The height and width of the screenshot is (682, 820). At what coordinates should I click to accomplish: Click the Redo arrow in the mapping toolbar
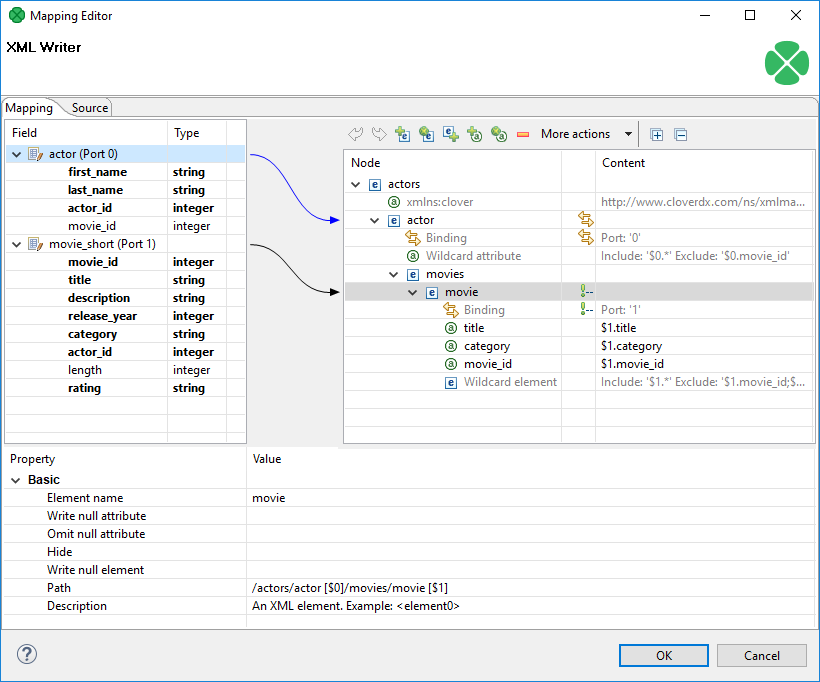coord(379,134)
